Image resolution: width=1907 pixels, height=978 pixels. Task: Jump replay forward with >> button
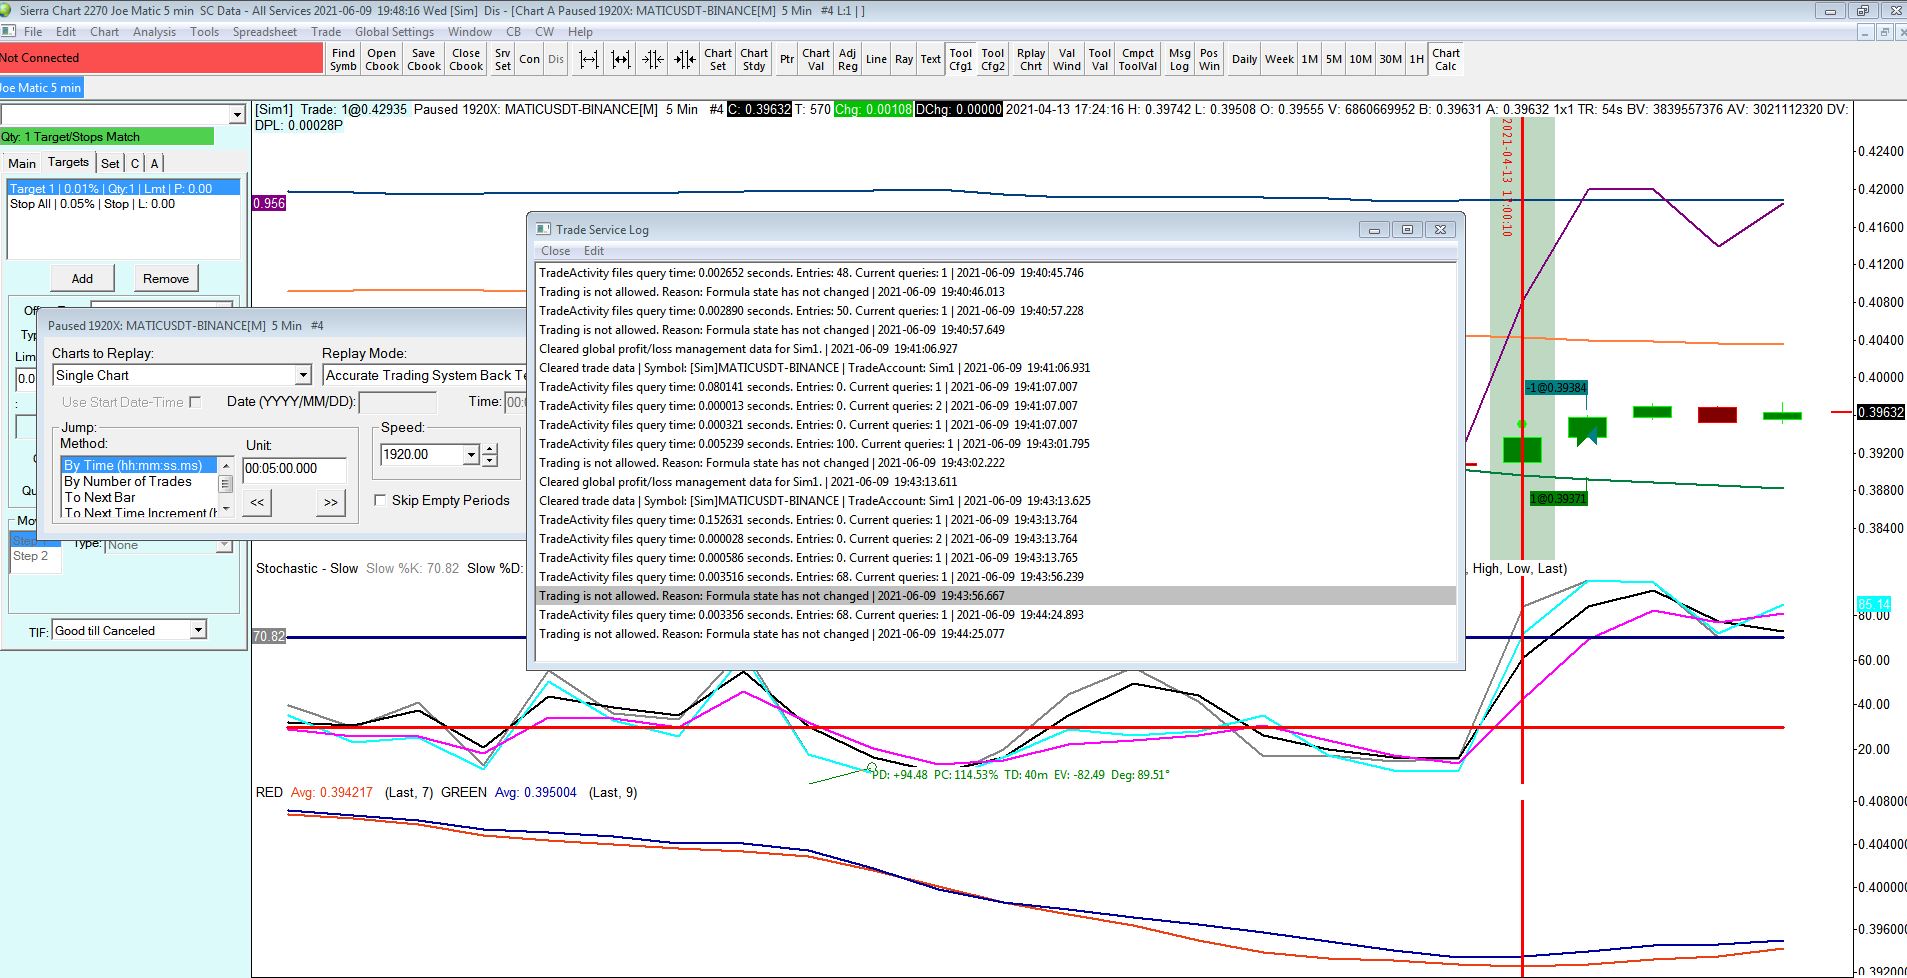coord(330,503)
